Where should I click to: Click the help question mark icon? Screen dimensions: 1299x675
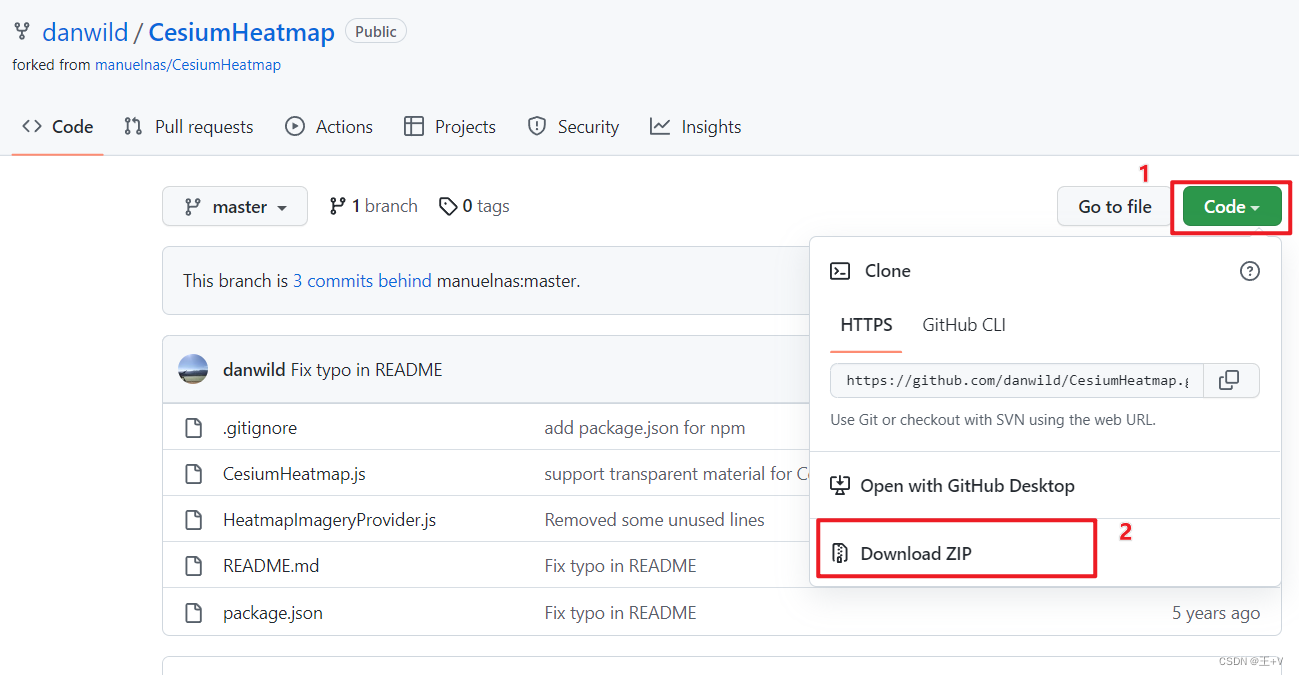(x=1249, y=271)
